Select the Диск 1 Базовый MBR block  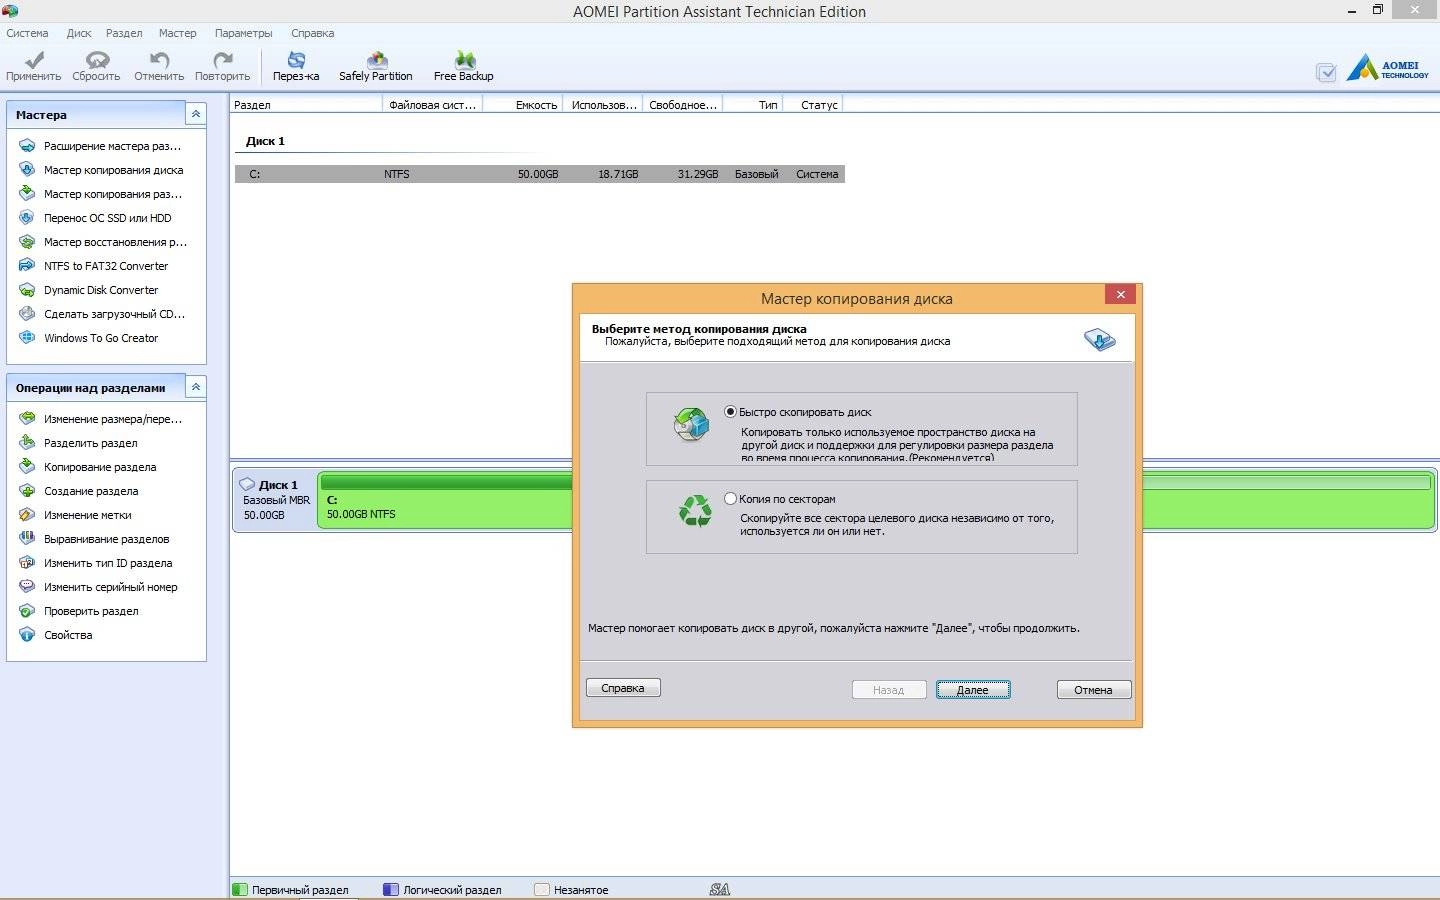click(275, 500)
